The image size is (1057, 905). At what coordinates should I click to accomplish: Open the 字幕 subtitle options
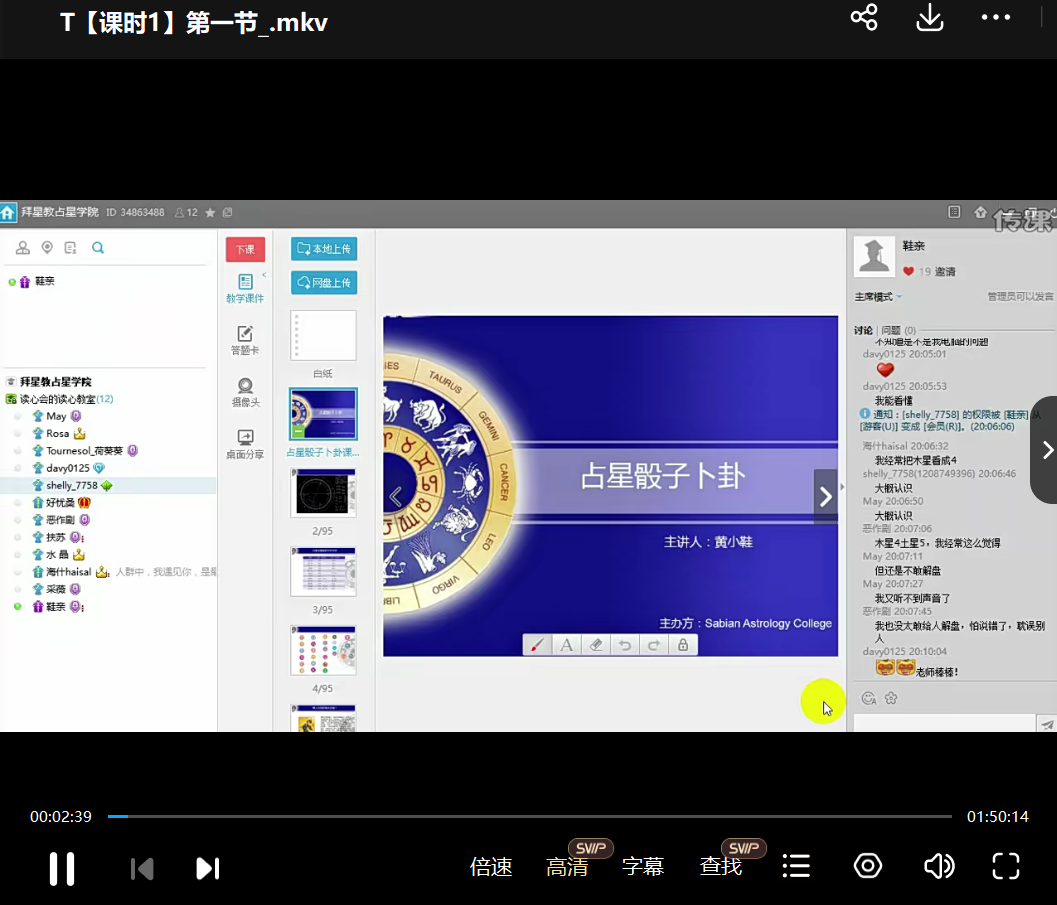(x=643, y=867)
